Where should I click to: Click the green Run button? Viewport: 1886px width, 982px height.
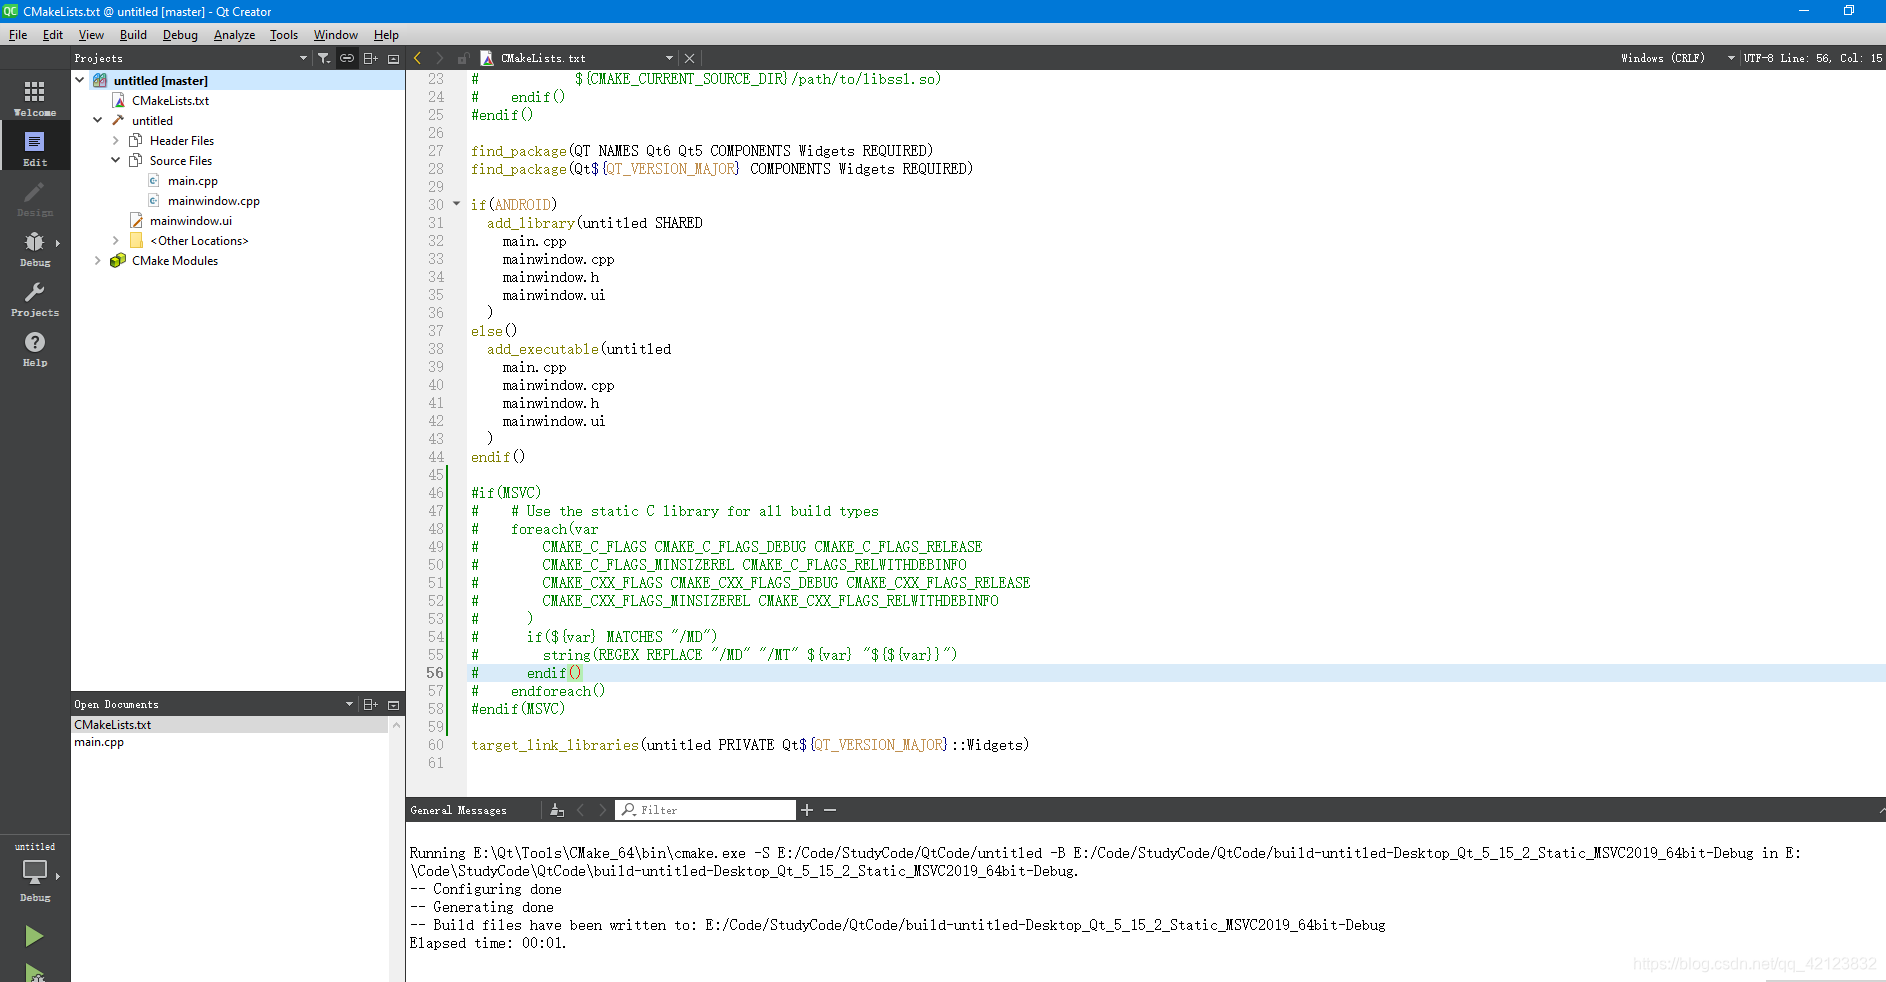(x=34, y=936)
